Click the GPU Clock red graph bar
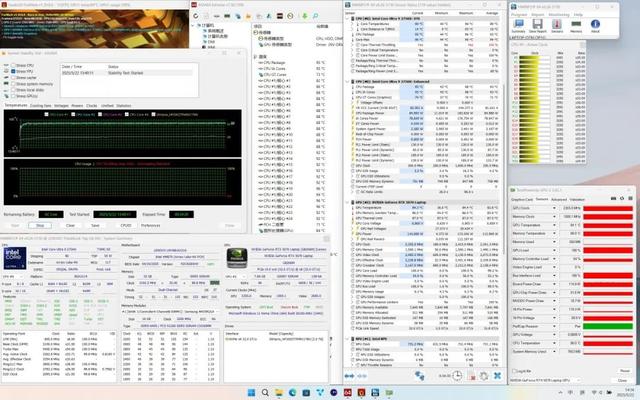 coord(608,208)
